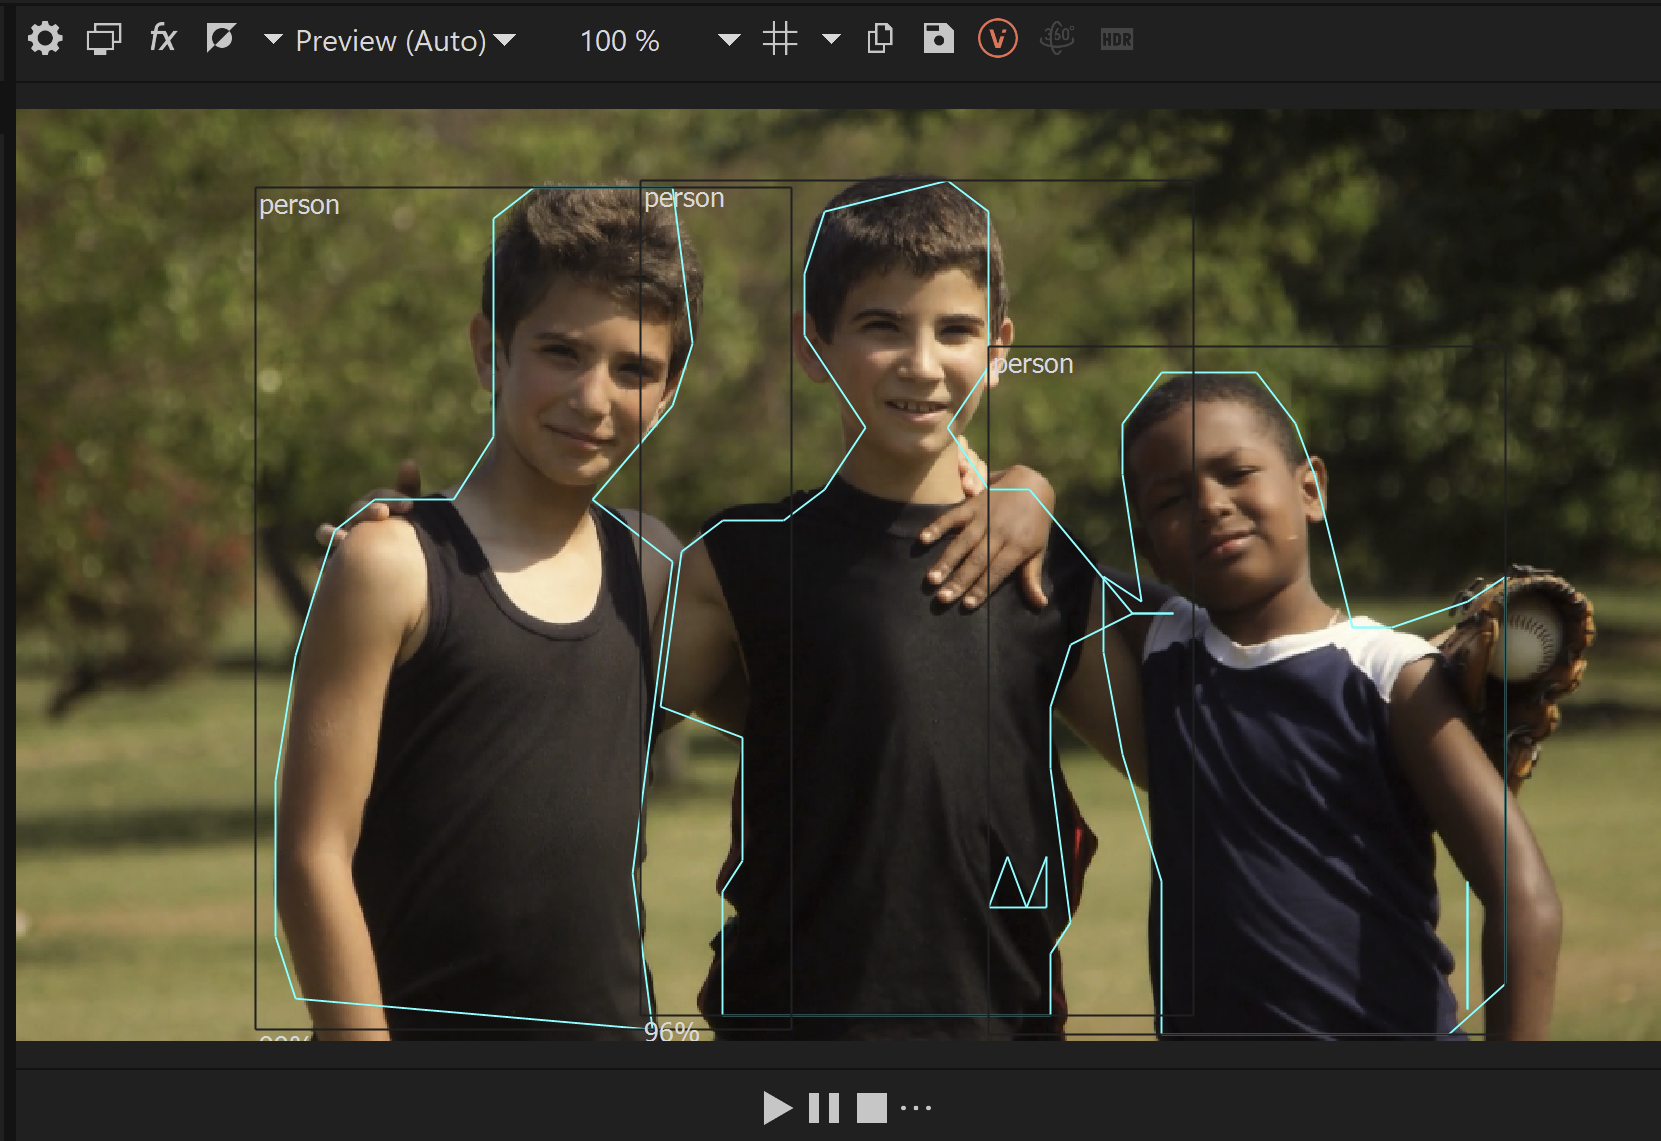Save snapshot to file with floppy icon
This screenshot has height=1141, width=1661.
[938, 39]
